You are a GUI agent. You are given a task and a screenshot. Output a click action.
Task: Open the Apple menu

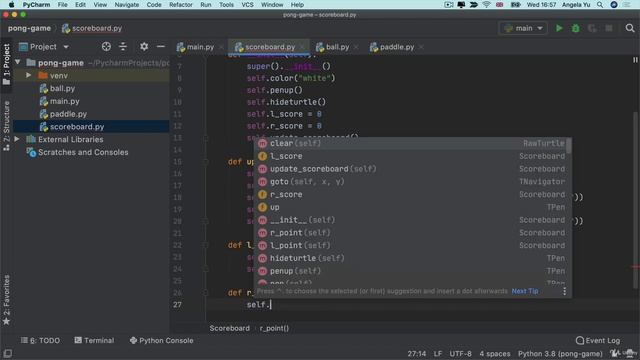click(11, 5)
